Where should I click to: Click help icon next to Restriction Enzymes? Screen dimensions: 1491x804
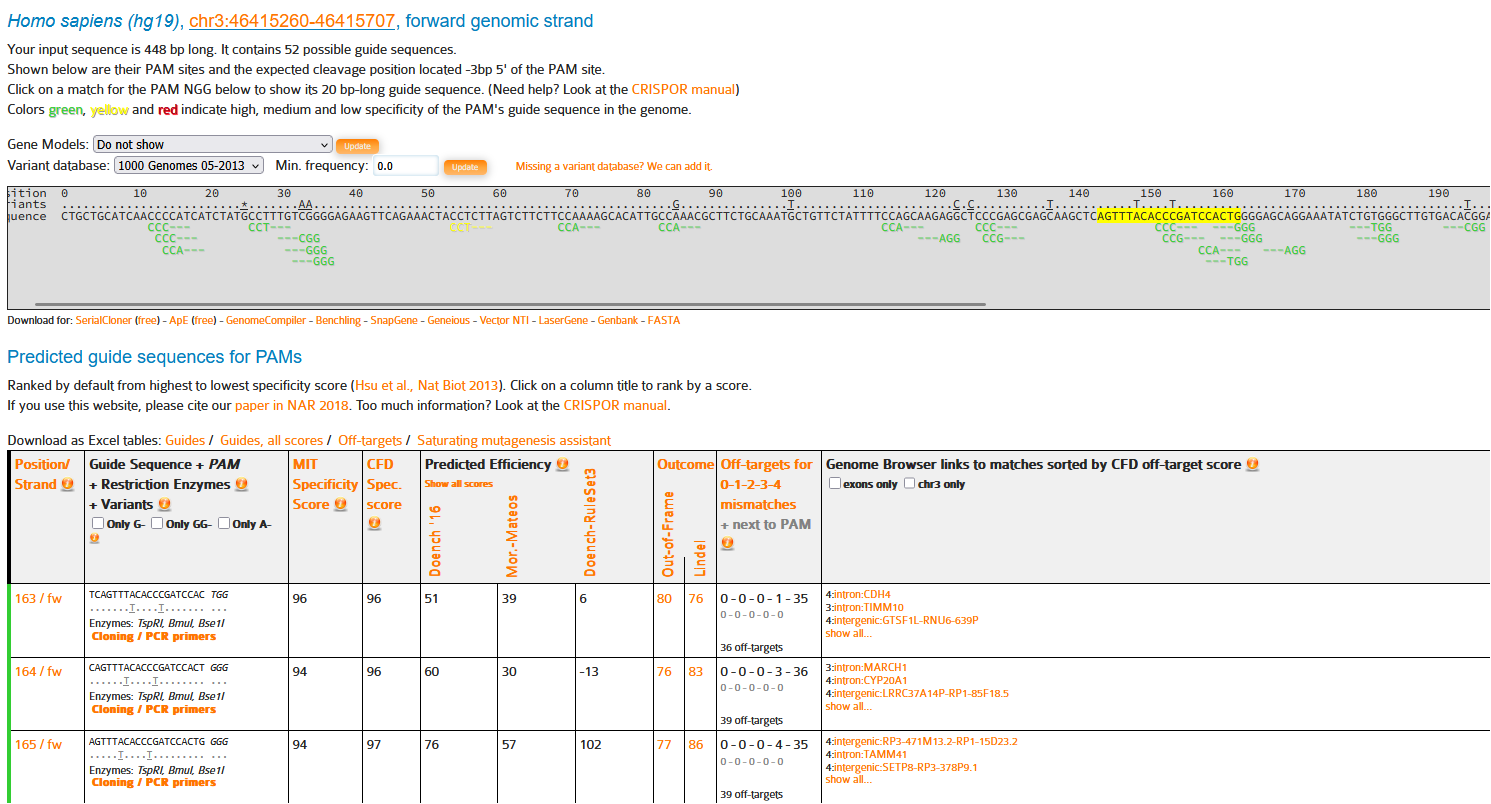241,484
